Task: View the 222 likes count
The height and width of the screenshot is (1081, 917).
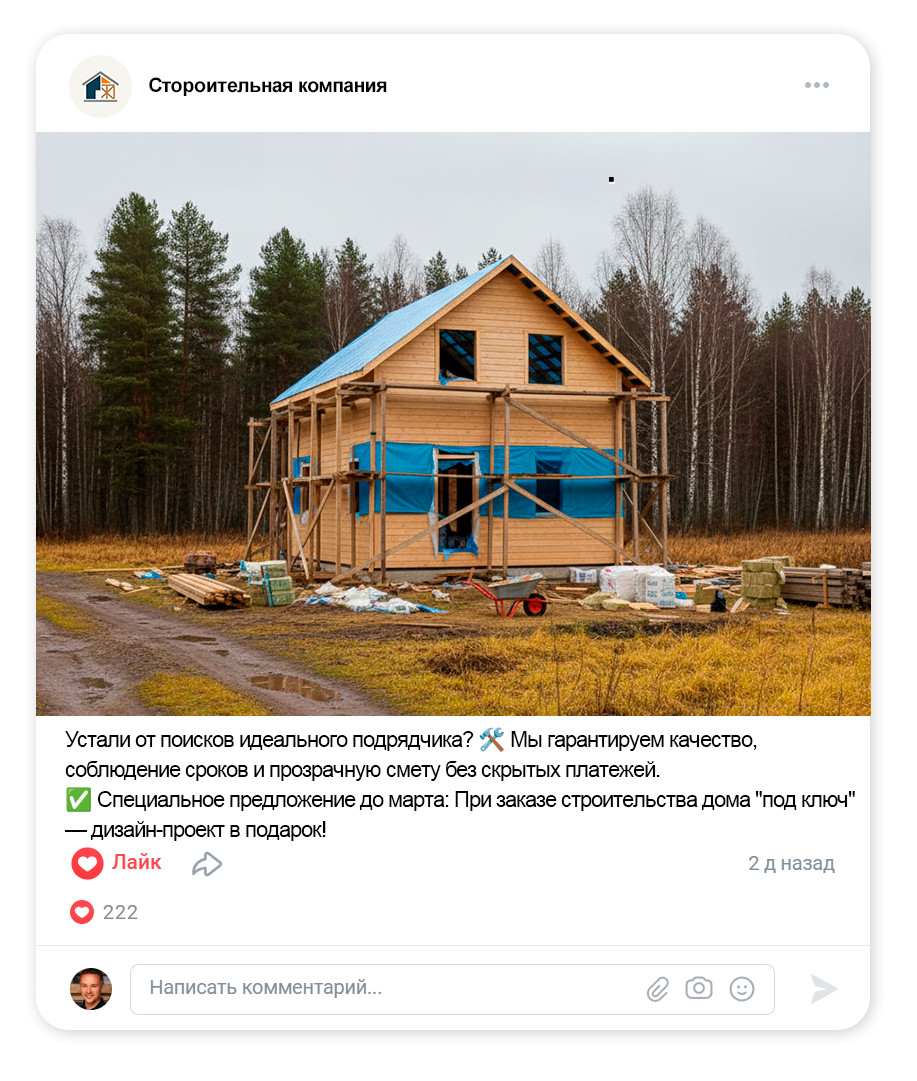Action: point(120,913)
